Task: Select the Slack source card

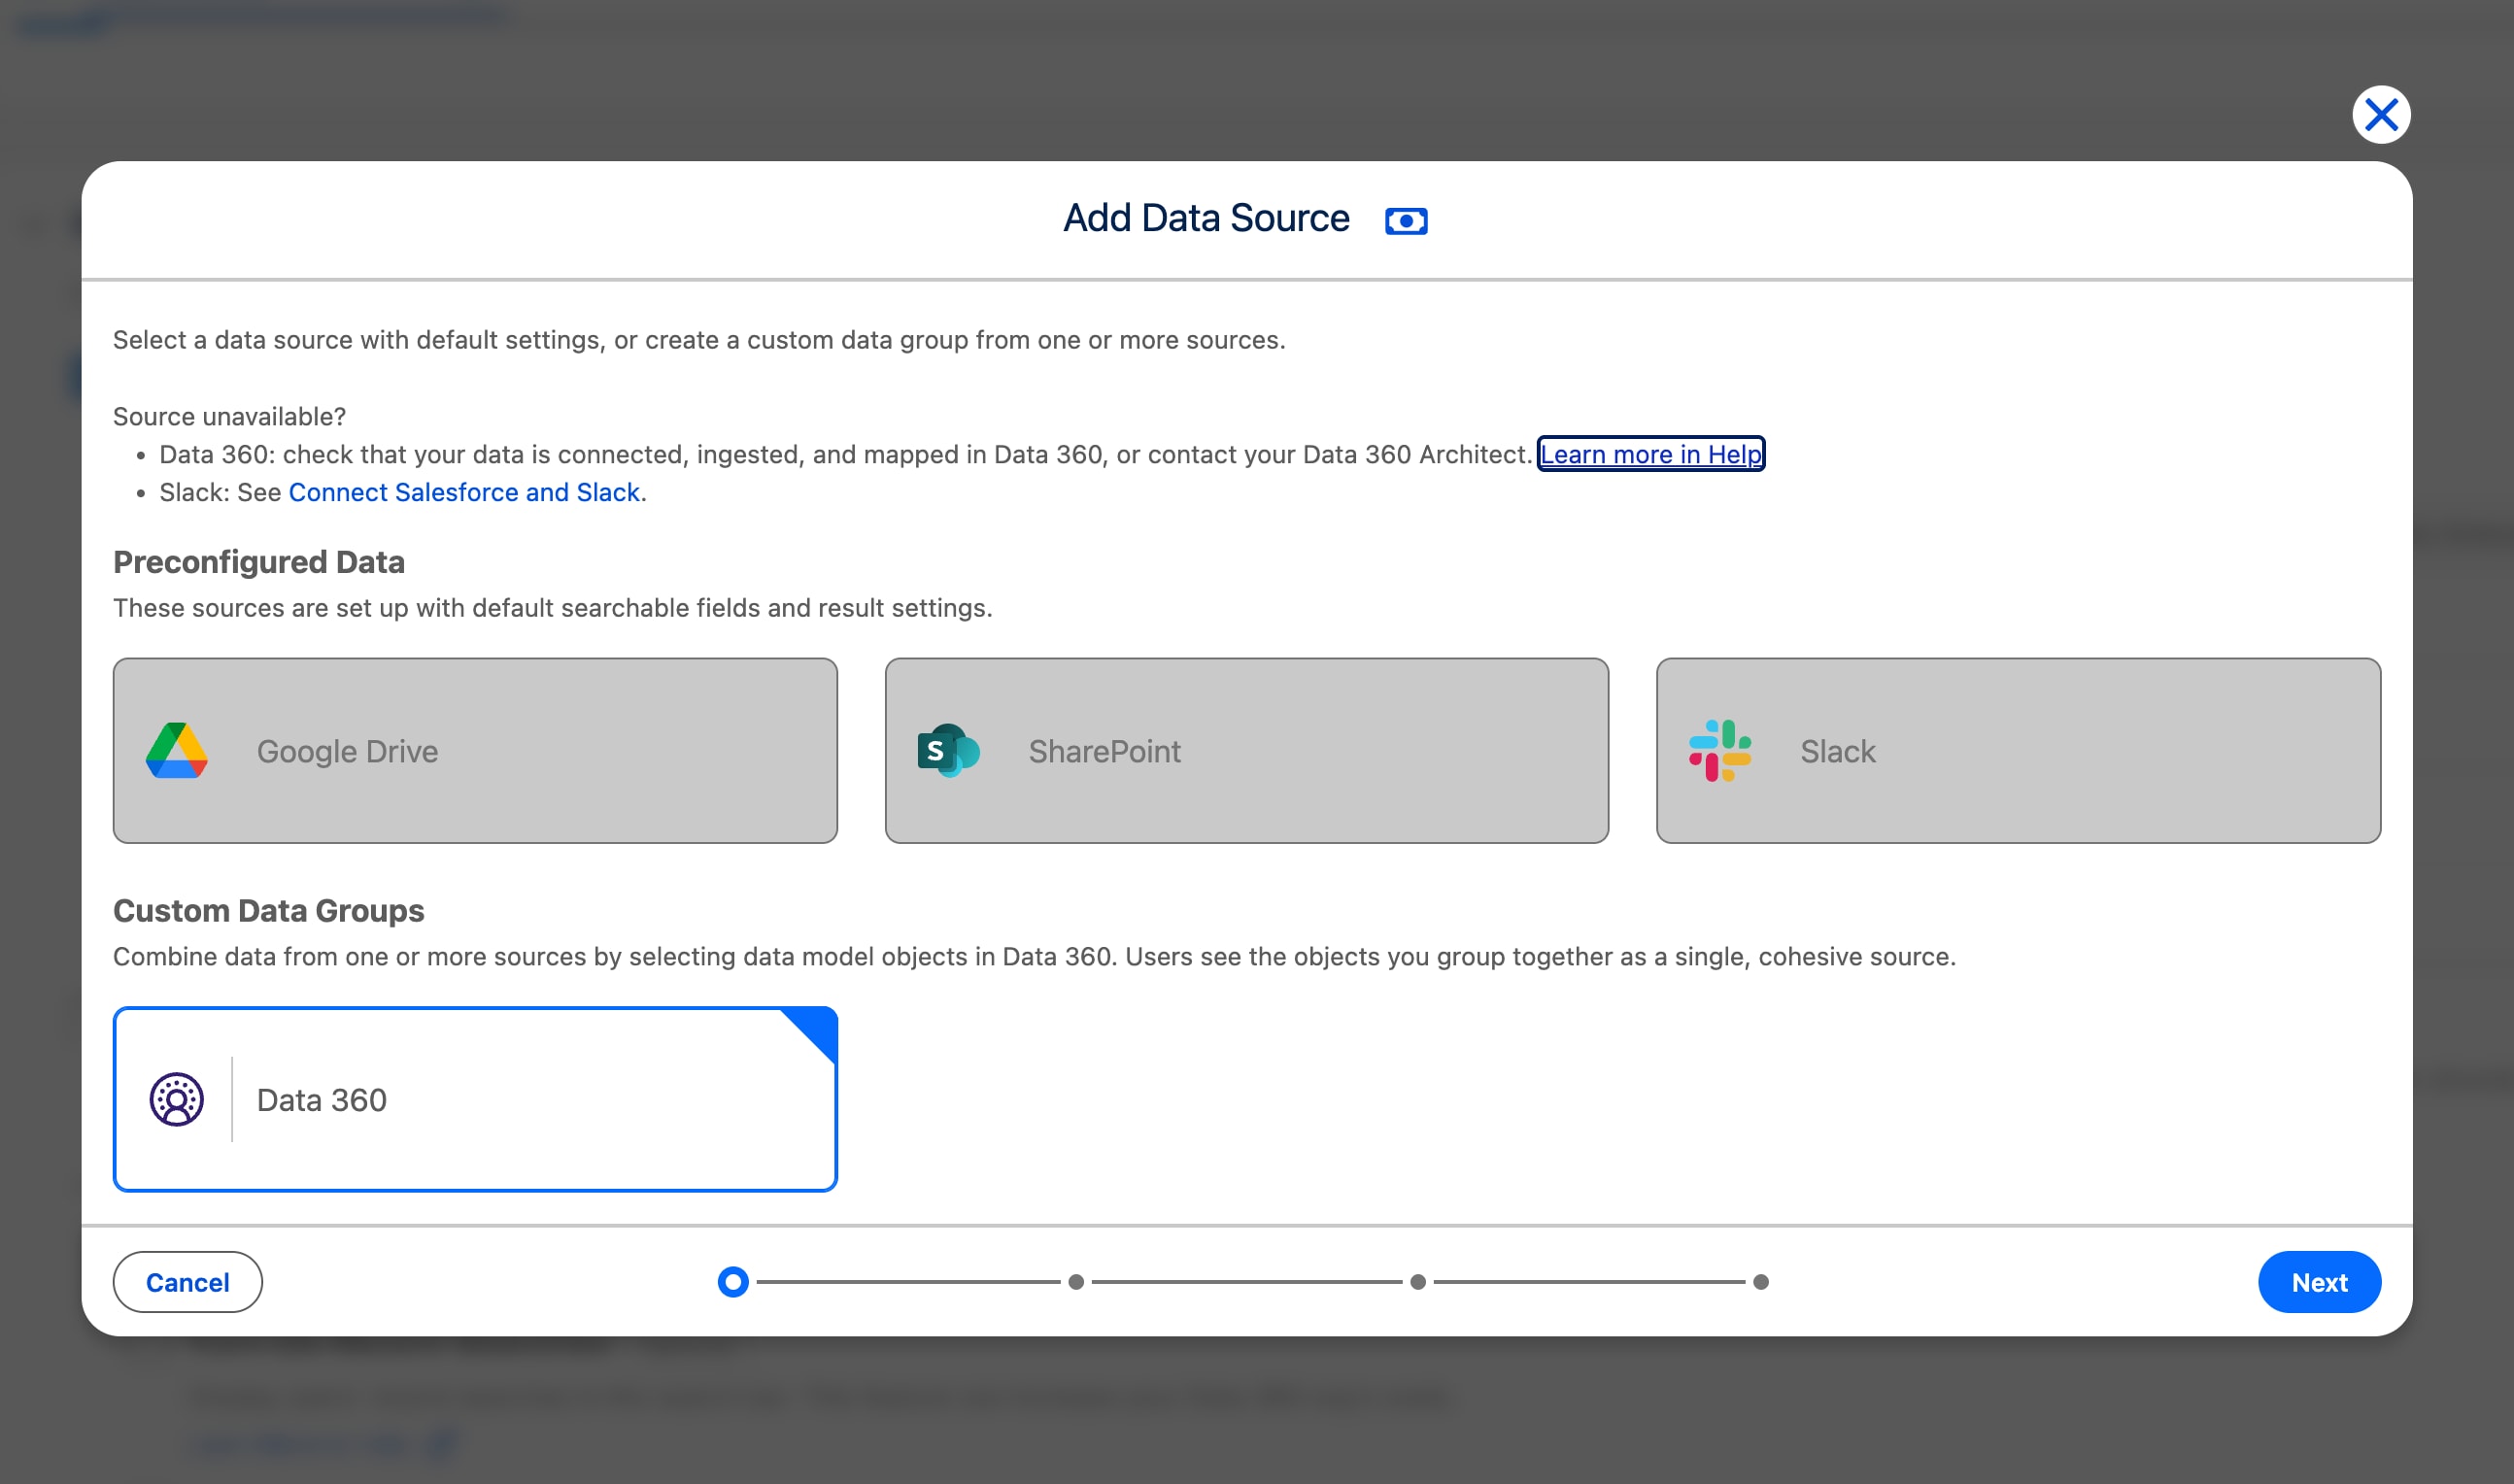Action: (x=2018, y=750)
